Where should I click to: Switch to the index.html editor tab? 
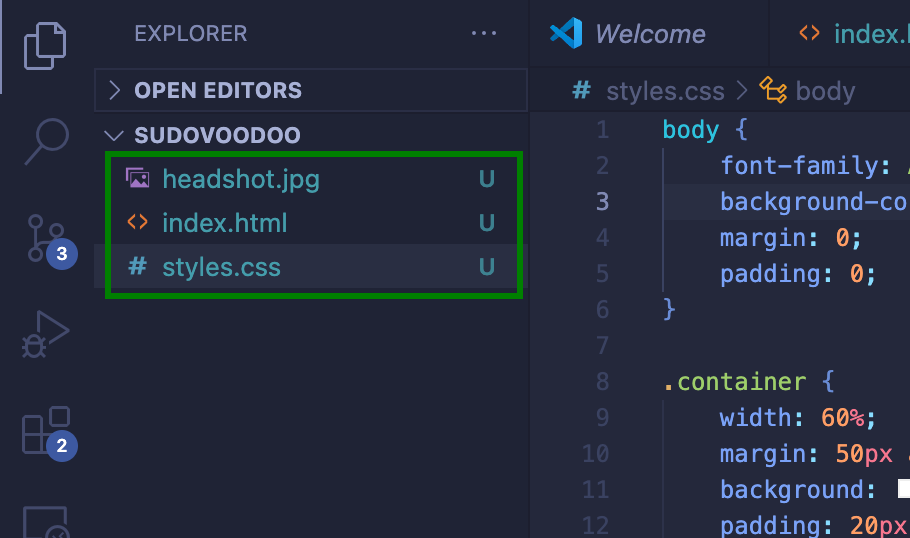[840, 33]
